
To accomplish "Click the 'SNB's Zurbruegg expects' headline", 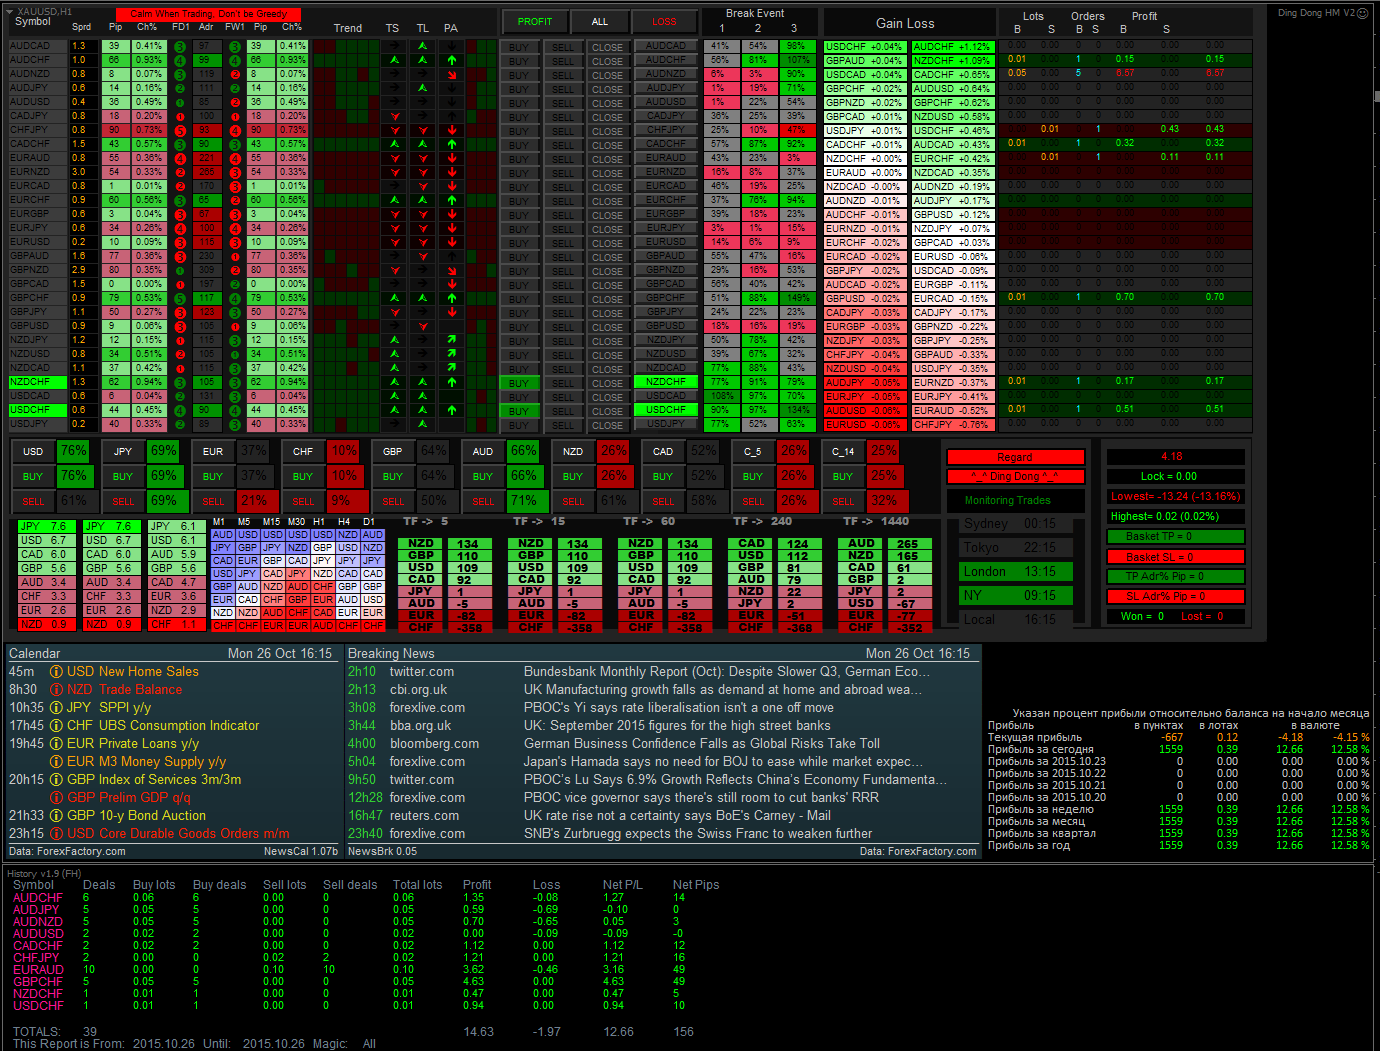I will click(x=698, y=834).
